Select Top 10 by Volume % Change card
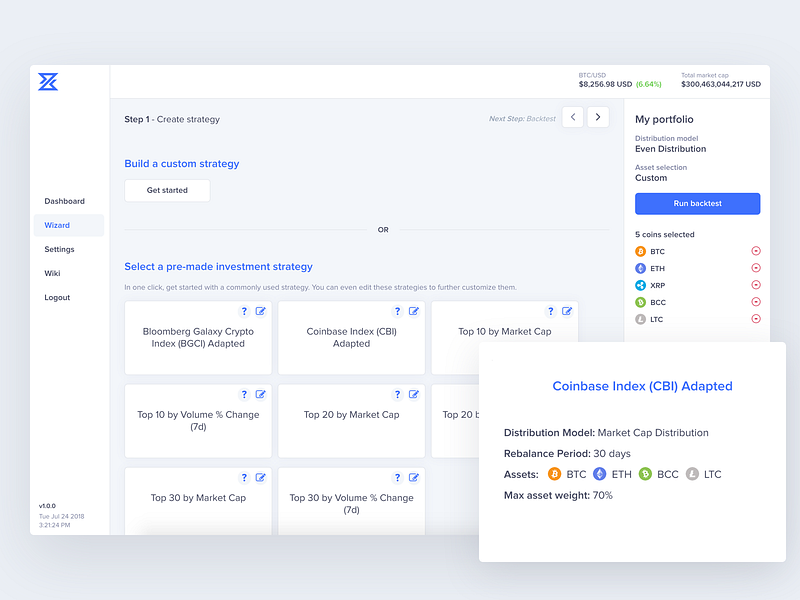 click(198, 421)
